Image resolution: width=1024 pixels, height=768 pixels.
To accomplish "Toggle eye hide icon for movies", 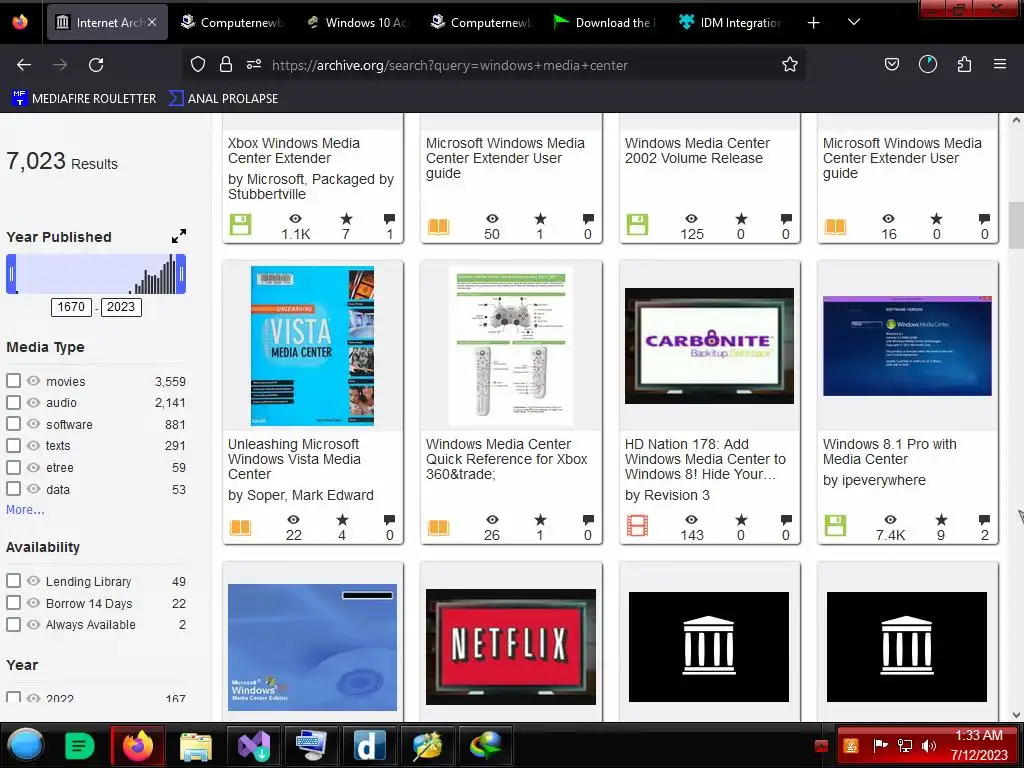I will pyautogui.click(x=33, y=381).
